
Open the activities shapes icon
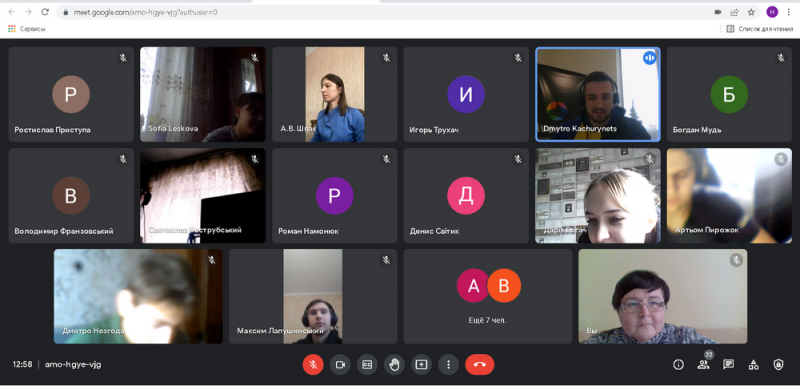click(x=753, y=365)
